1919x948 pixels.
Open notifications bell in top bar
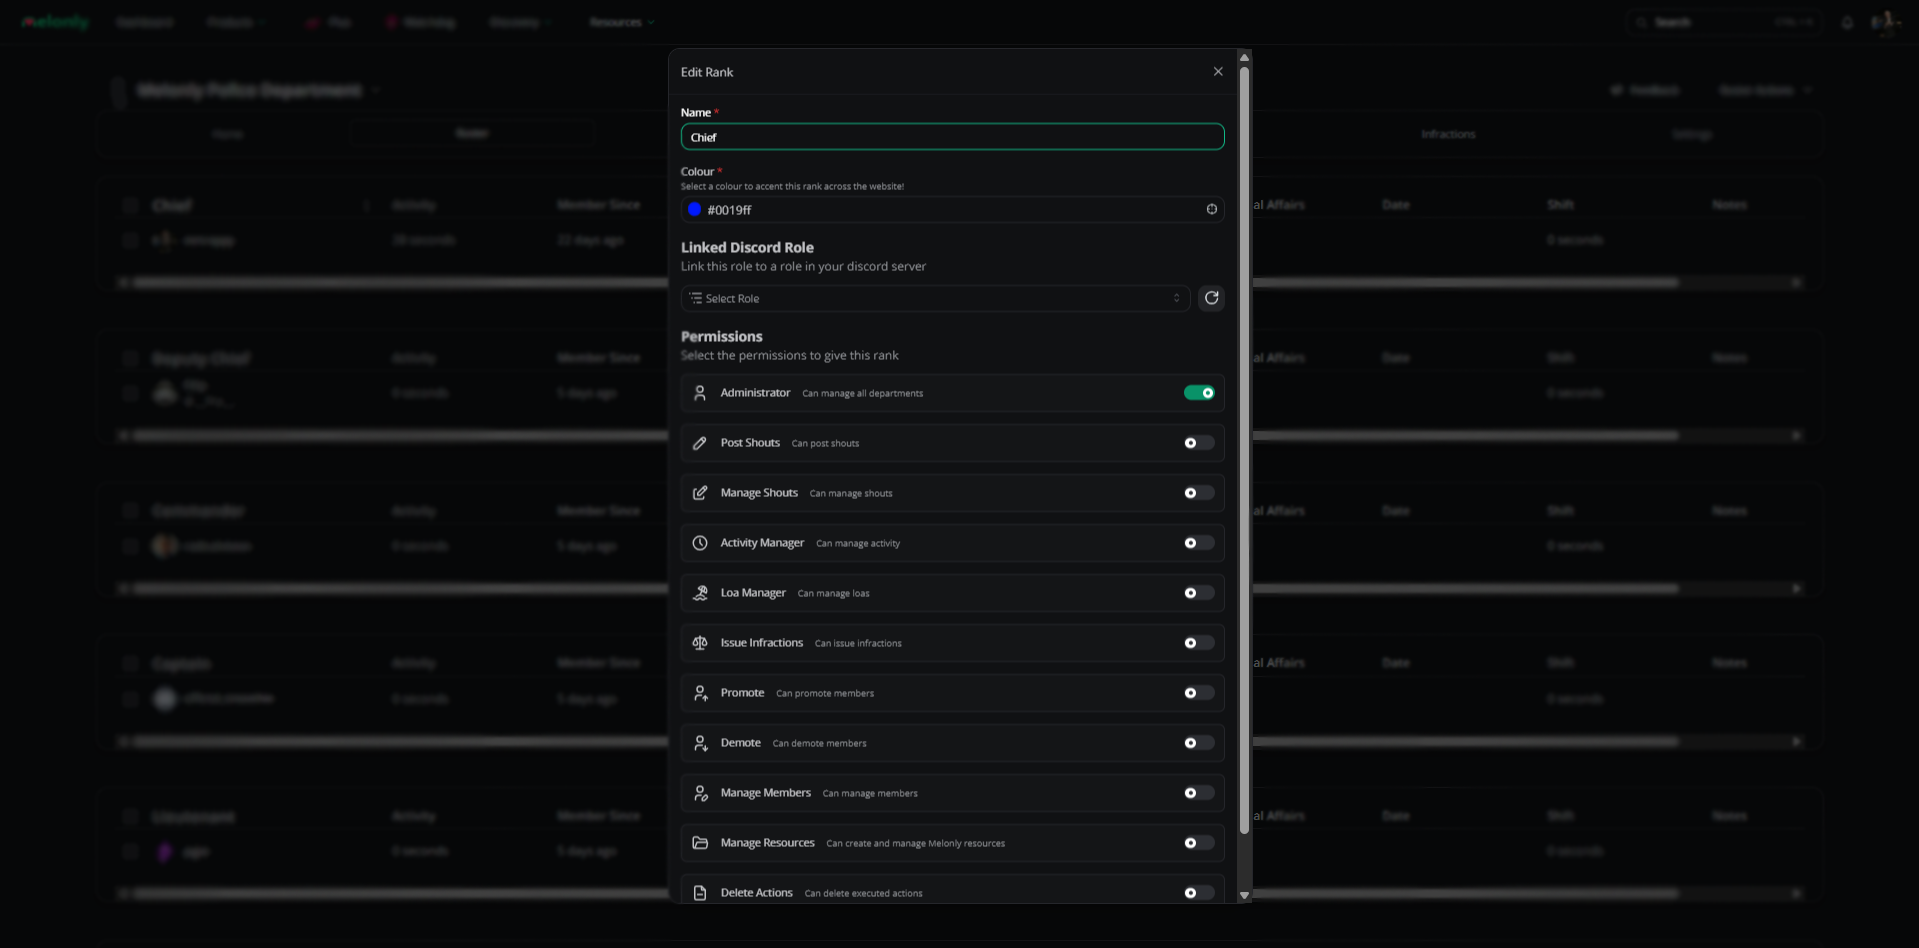[1847, 22]
